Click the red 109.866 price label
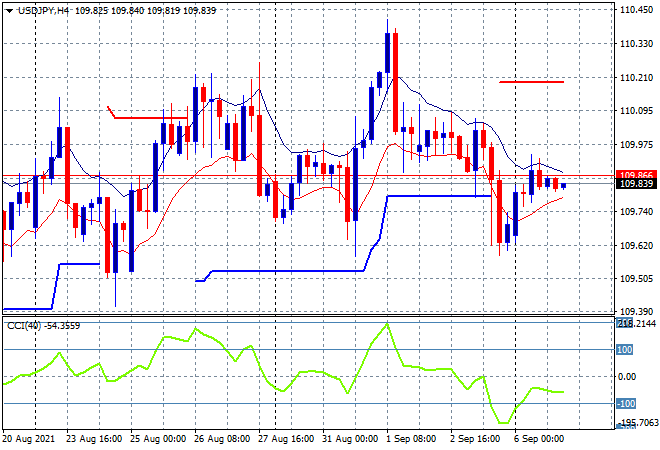This screenshot has width=660, height=450. (x=636, y=175)
